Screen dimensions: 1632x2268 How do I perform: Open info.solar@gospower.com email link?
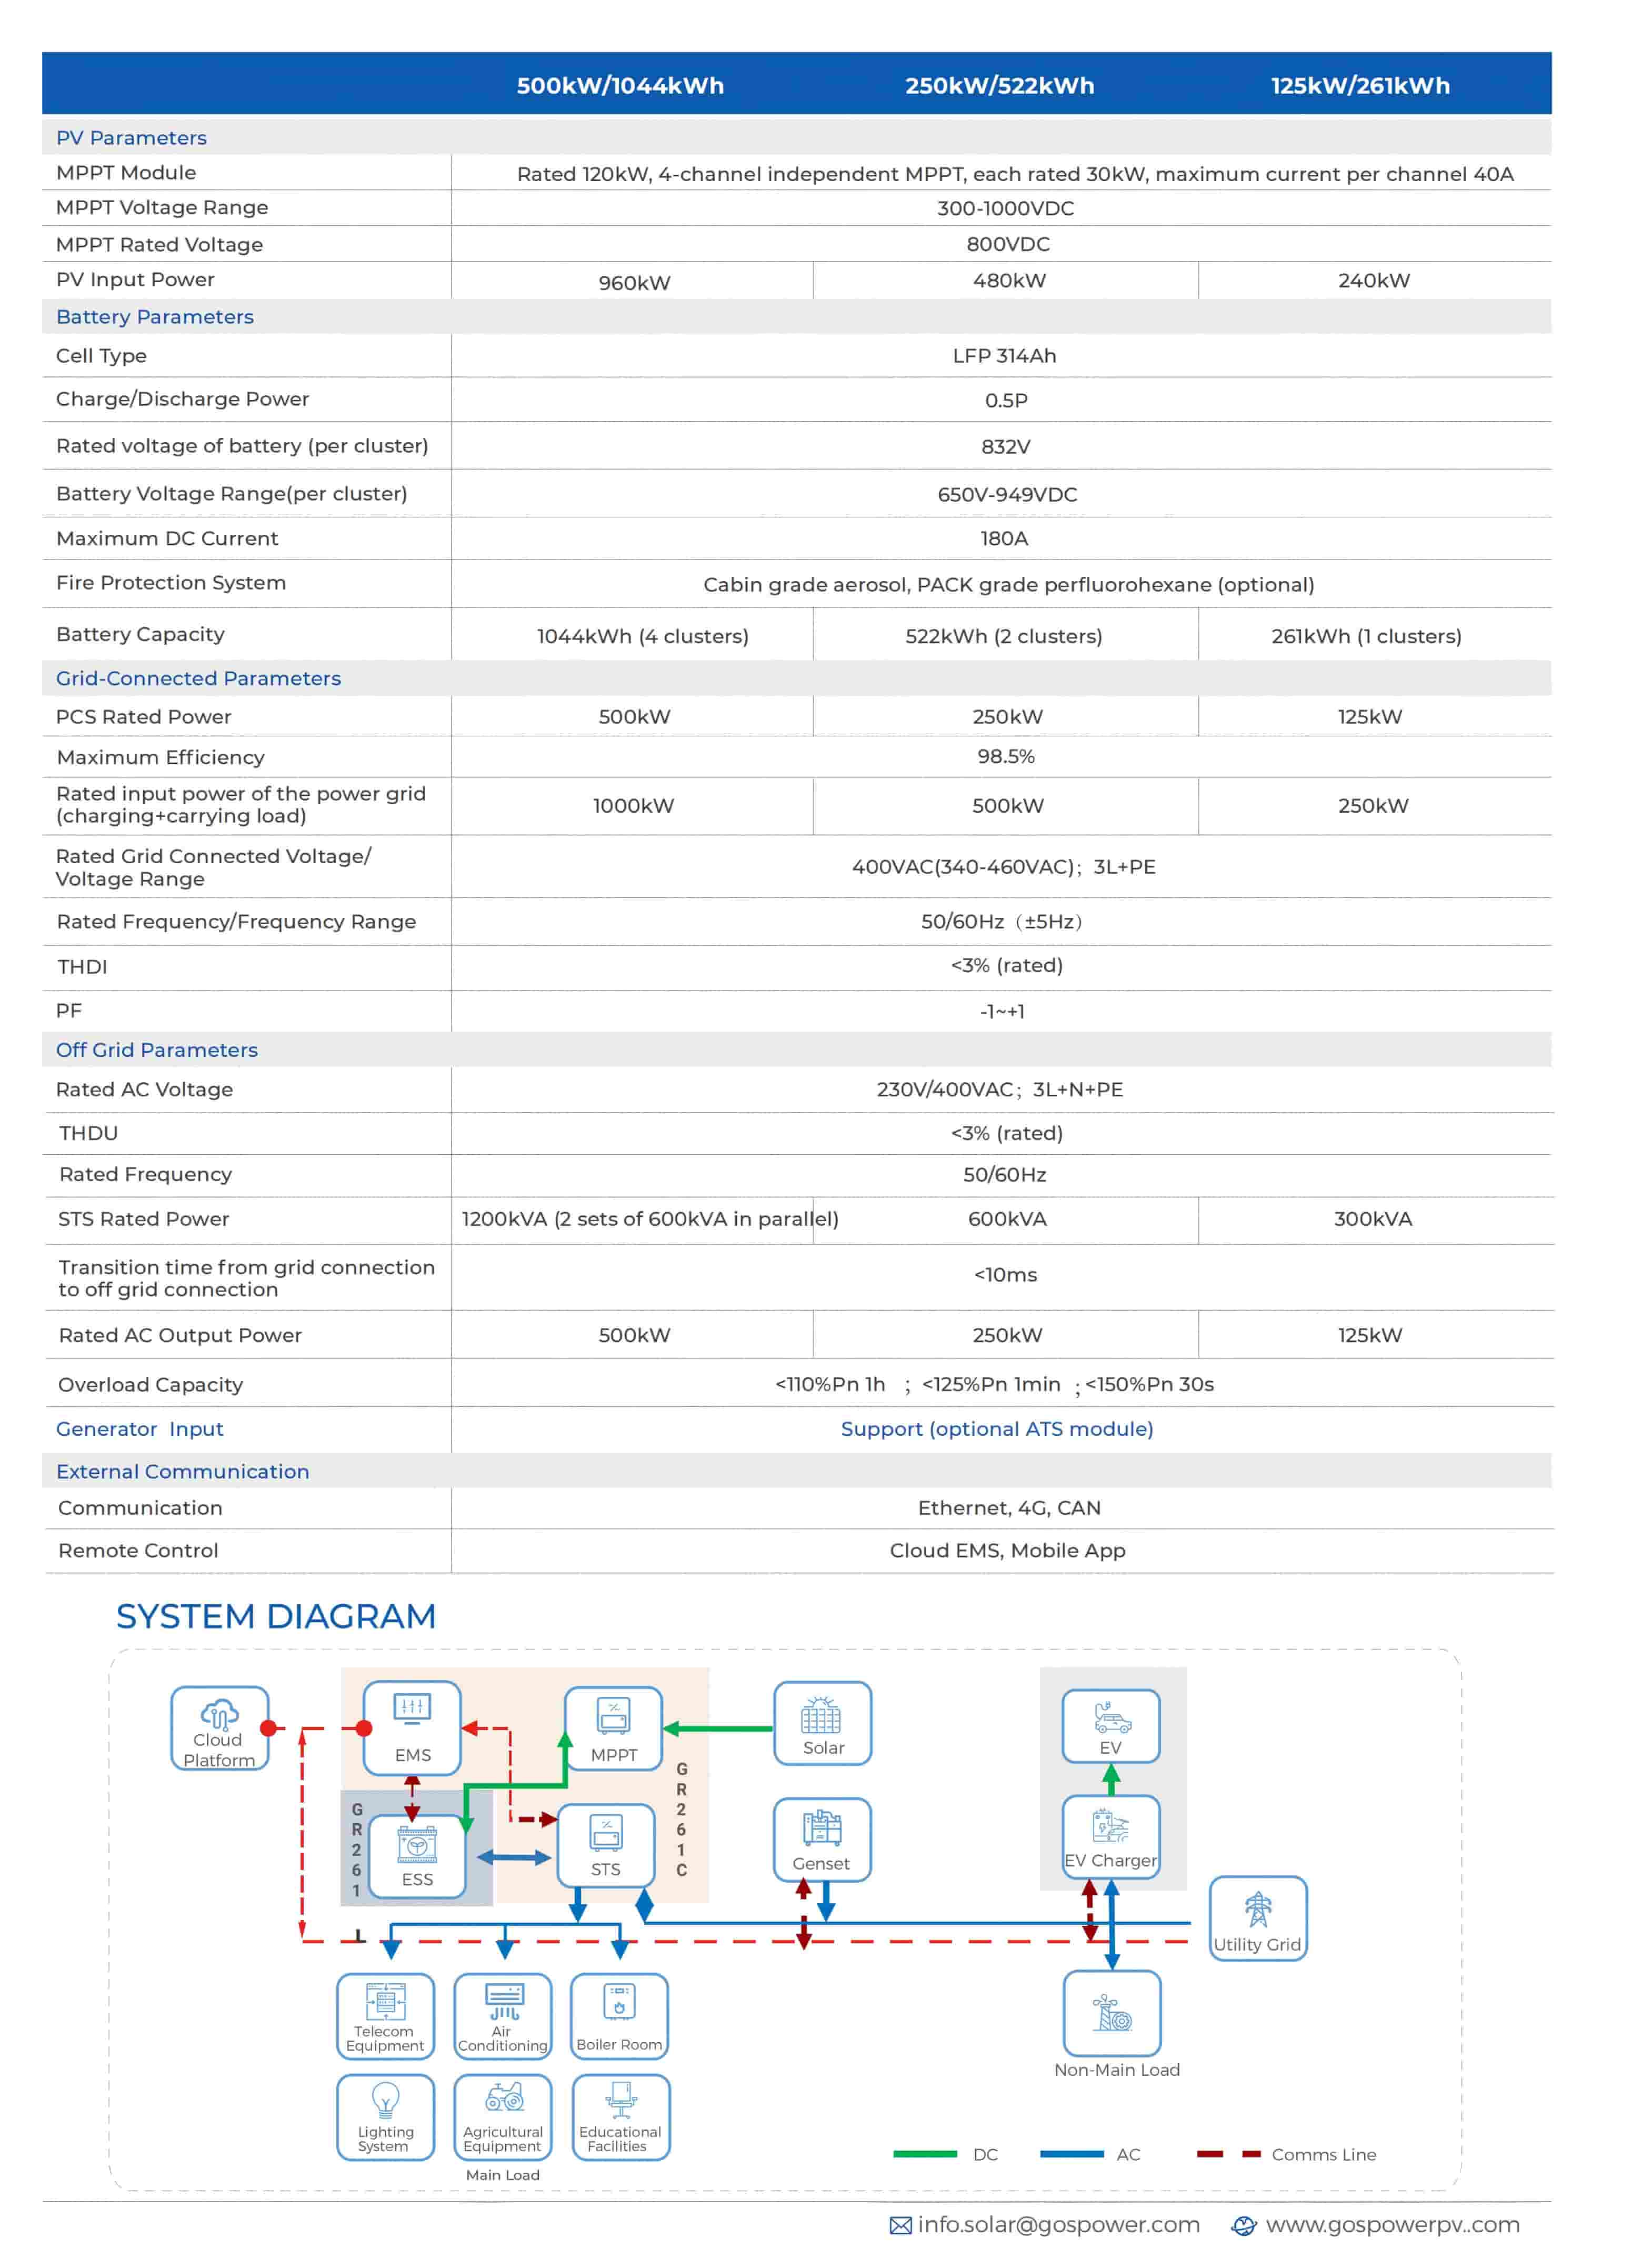[1058, 2224]
